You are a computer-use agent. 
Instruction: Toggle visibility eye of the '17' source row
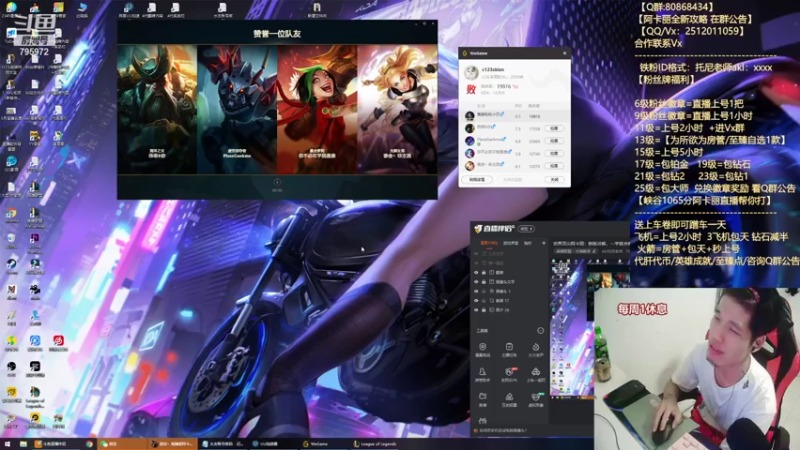click(477, 301)
